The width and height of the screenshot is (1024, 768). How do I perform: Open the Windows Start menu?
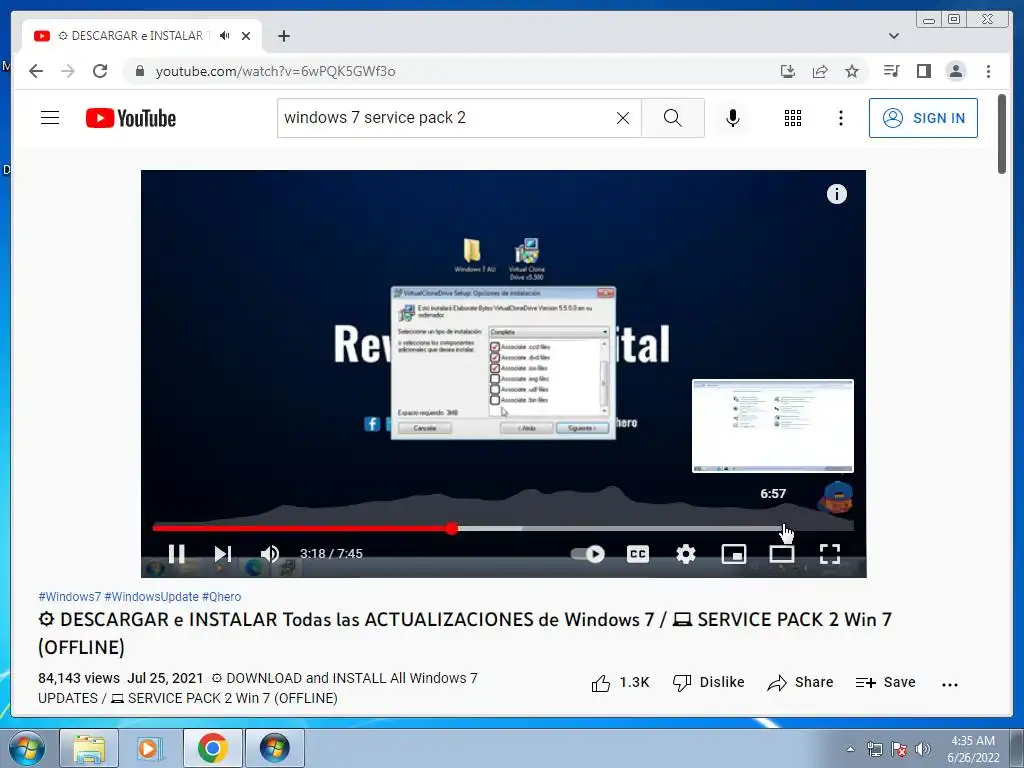pyautogui.click(x=27, y=748)
